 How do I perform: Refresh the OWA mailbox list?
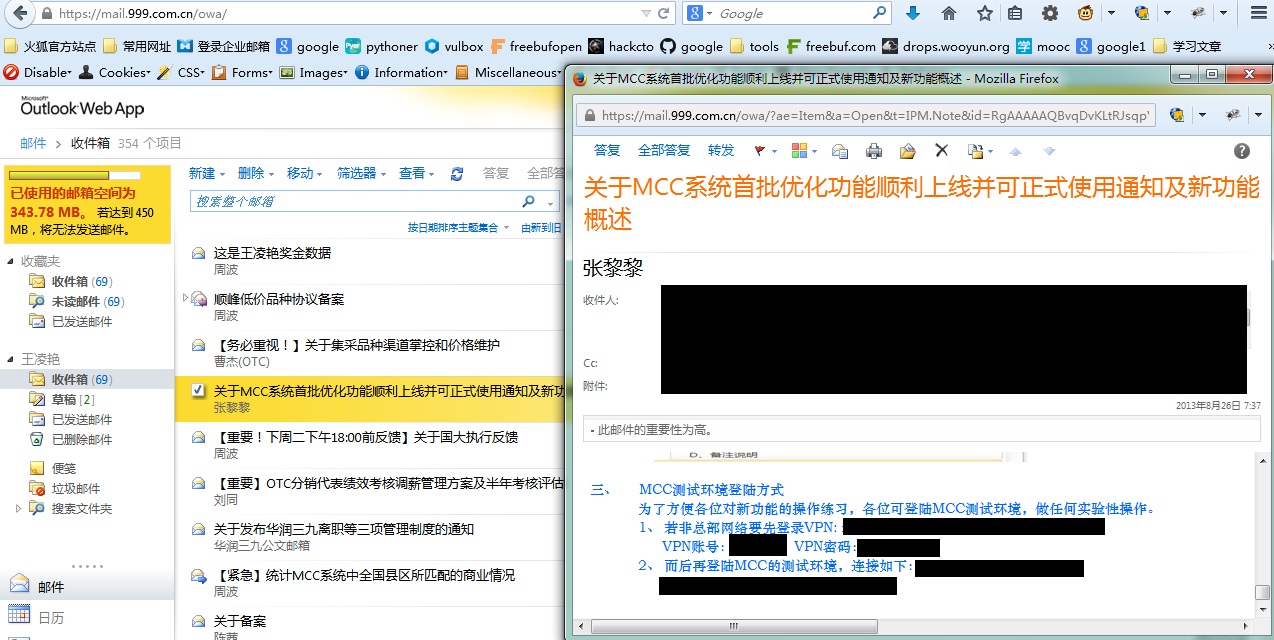point(457,174)
